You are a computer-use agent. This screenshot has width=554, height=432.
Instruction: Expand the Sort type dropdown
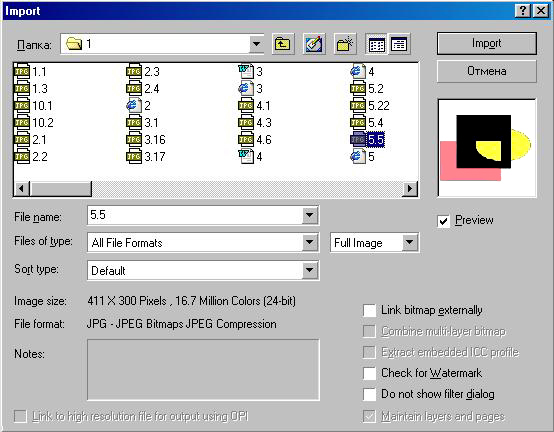point(310,270)
